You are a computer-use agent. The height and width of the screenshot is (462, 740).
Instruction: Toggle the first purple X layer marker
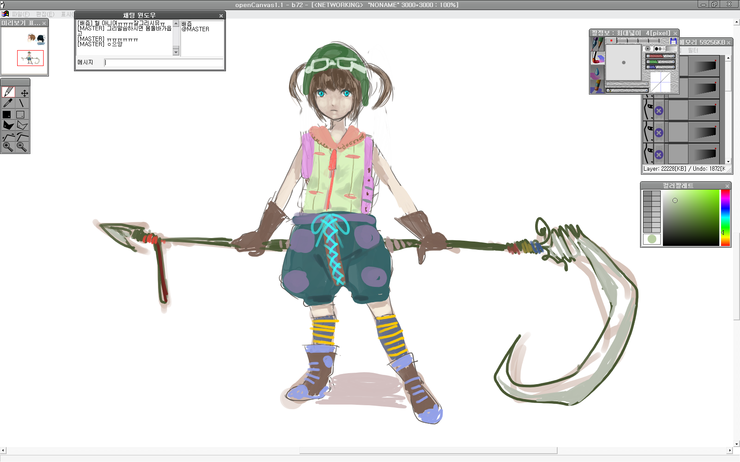[x=659, y=111]
